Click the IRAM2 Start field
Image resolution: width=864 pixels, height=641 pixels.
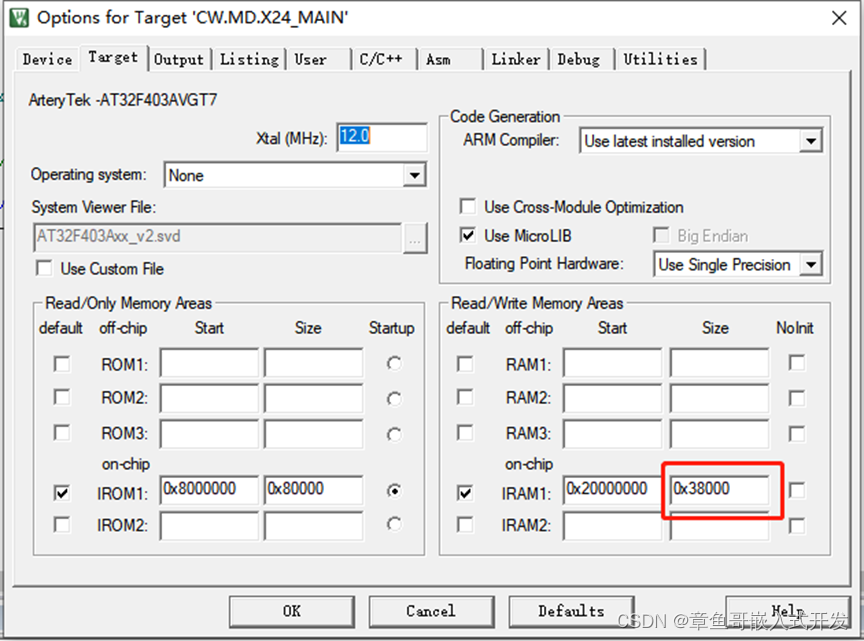[x=612, y=526]
